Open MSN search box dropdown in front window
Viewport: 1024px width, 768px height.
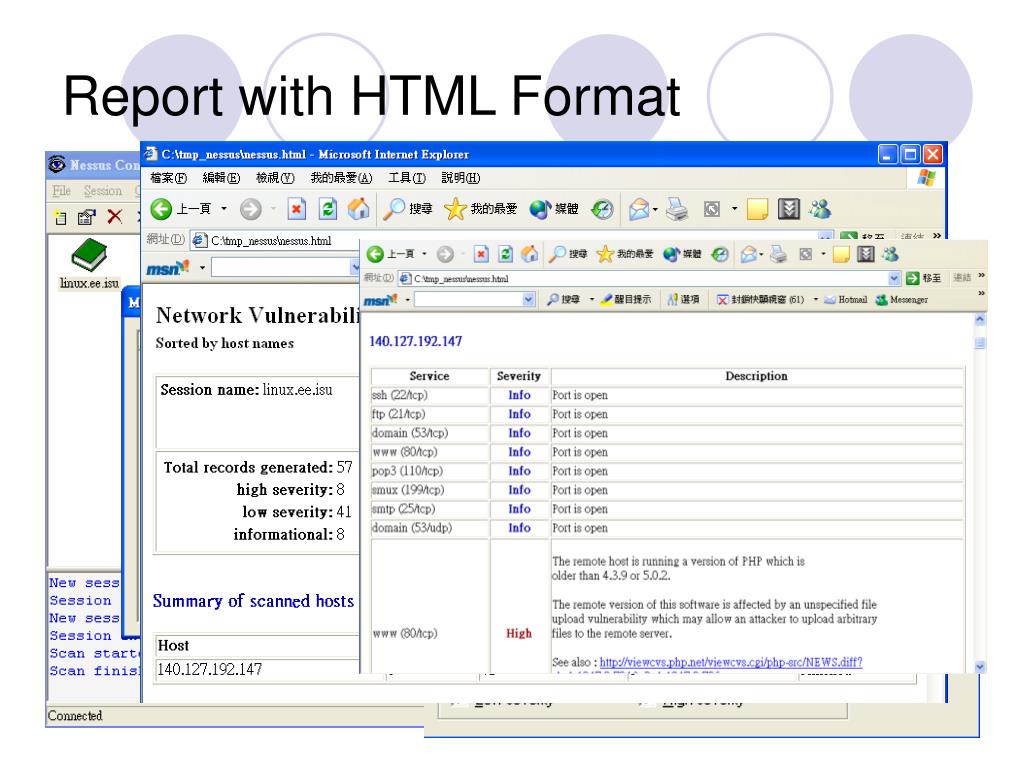(528, 299)
